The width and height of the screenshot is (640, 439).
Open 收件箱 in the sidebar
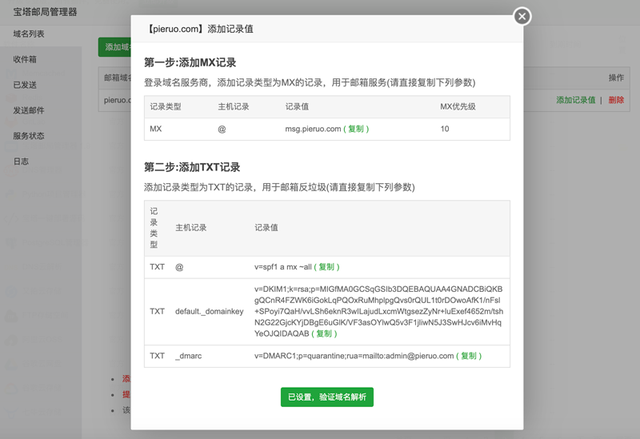24,59
